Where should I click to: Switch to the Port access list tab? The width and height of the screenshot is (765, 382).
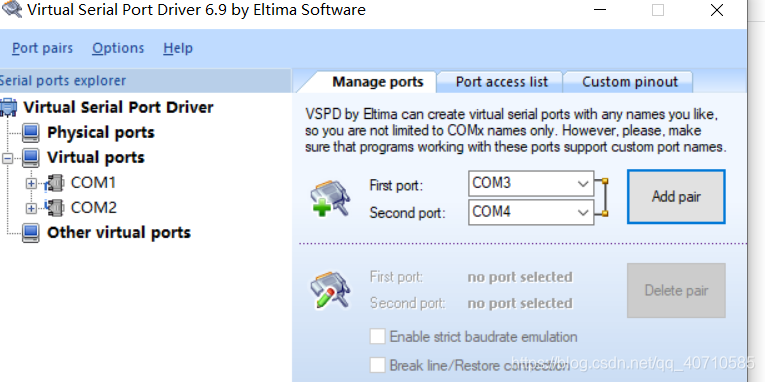[x=502, y=82]
